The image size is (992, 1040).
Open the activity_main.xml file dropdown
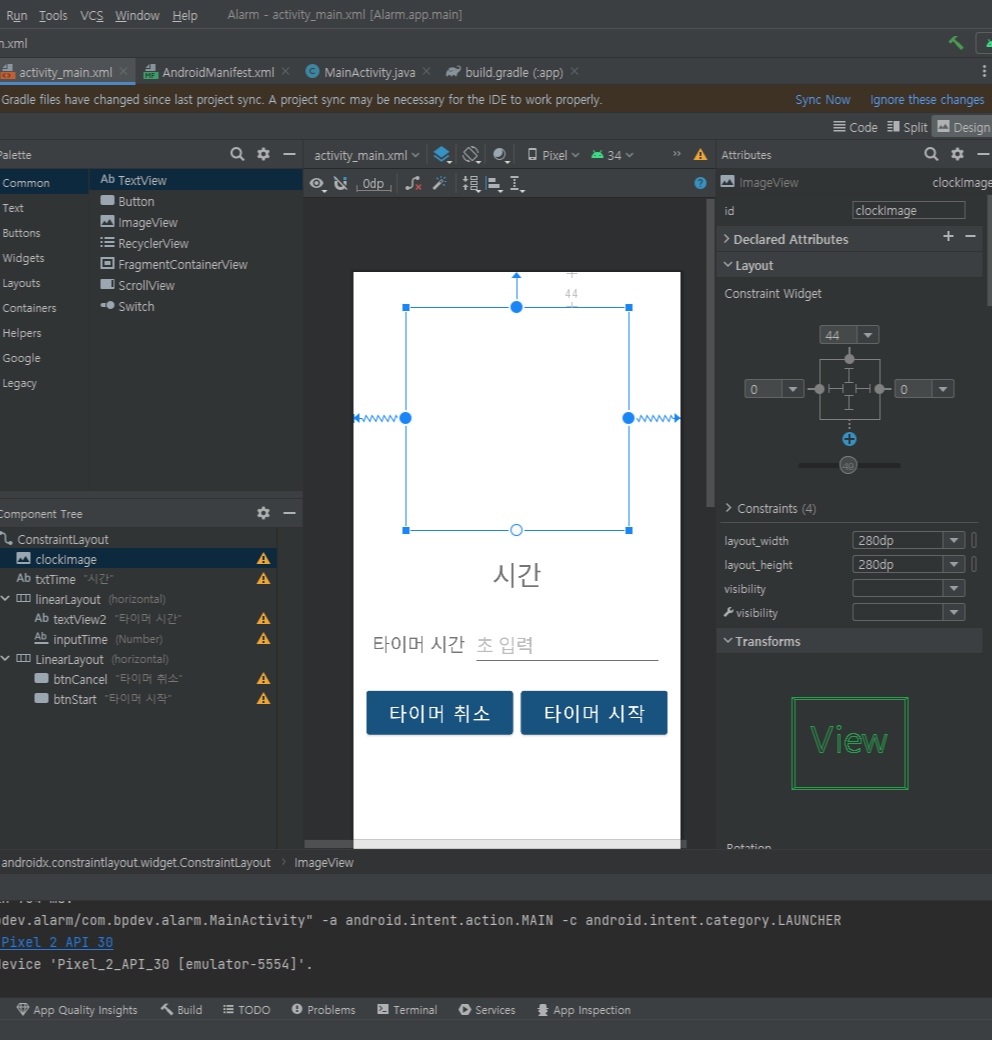click(366, 155)
